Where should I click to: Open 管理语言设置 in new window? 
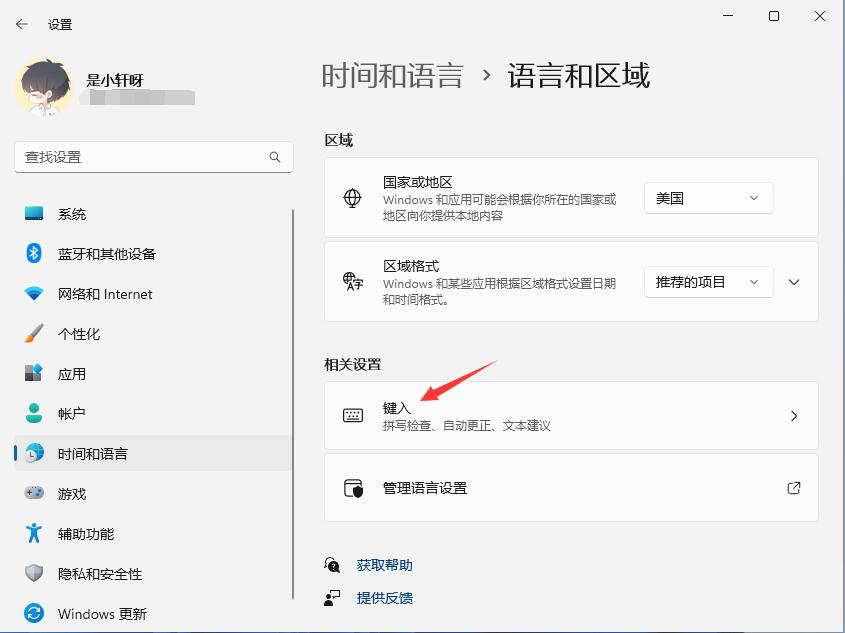coord(570,488)
